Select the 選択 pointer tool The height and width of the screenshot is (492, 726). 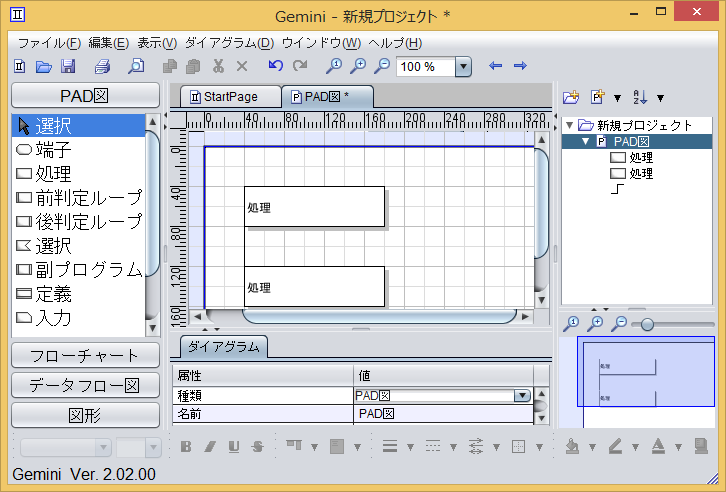pos(79,125)
